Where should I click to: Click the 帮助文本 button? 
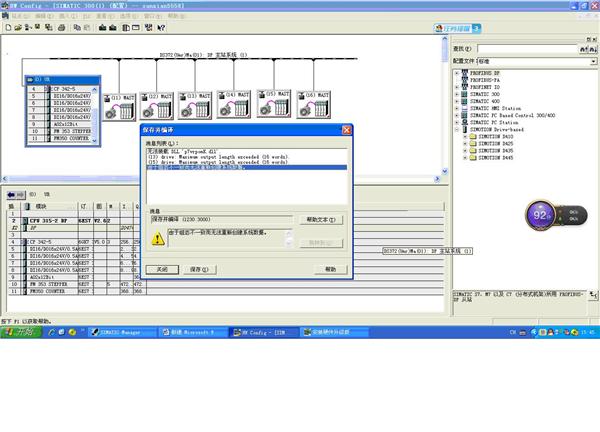pyautogui.click(x=321, y=220)
